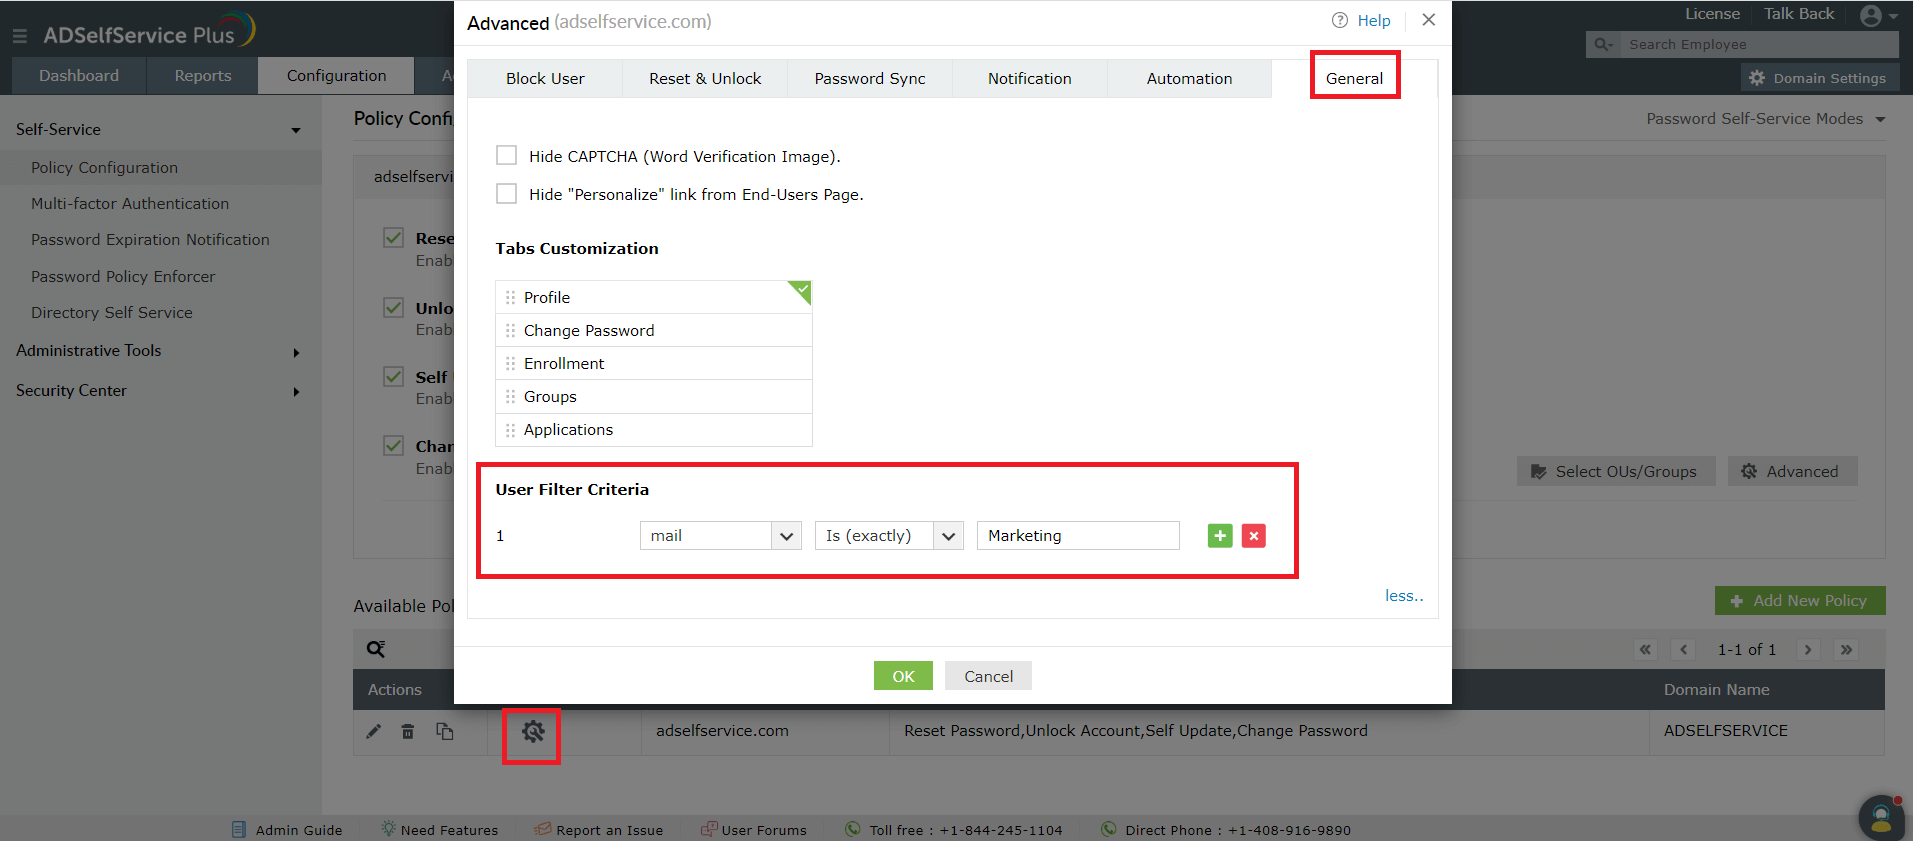
Task: Open the chat assistant icon
Action: [1881, 818]
